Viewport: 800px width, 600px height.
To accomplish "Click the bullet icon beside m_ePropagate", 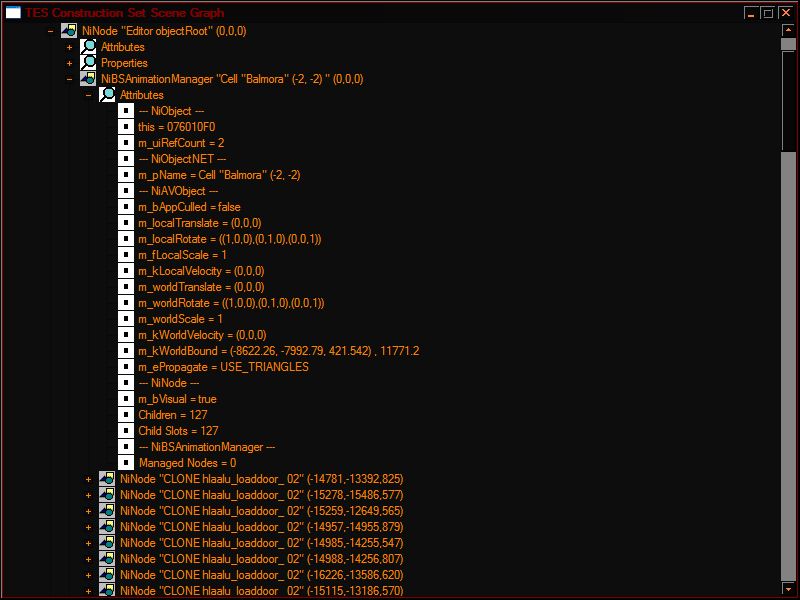I will 126,367.
